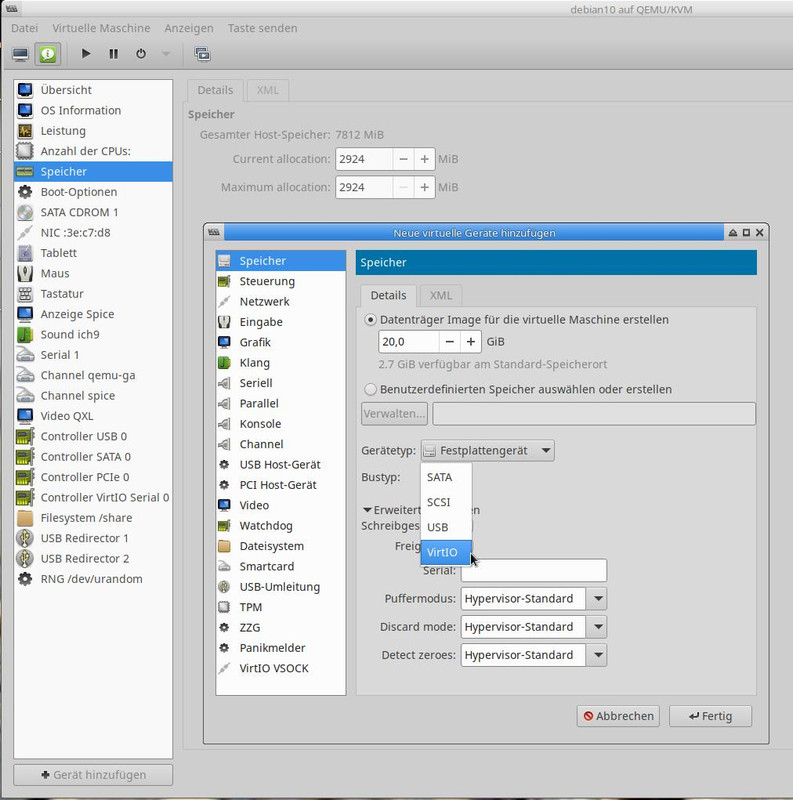Select Übersicht in hardware list
The width and height of the screenshot is (793, 800).
click(93, 90)
